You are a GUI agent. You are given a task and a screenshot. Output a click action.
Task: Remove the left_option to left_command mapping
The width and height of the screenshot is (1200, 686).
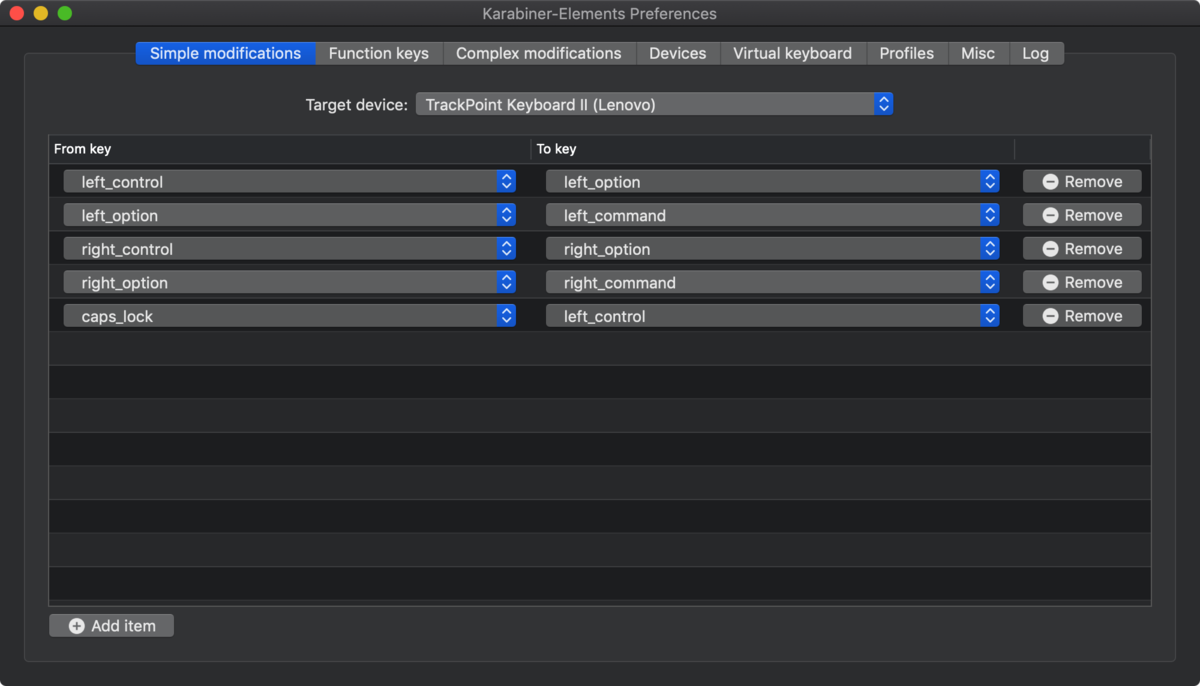coord(1082,215)
